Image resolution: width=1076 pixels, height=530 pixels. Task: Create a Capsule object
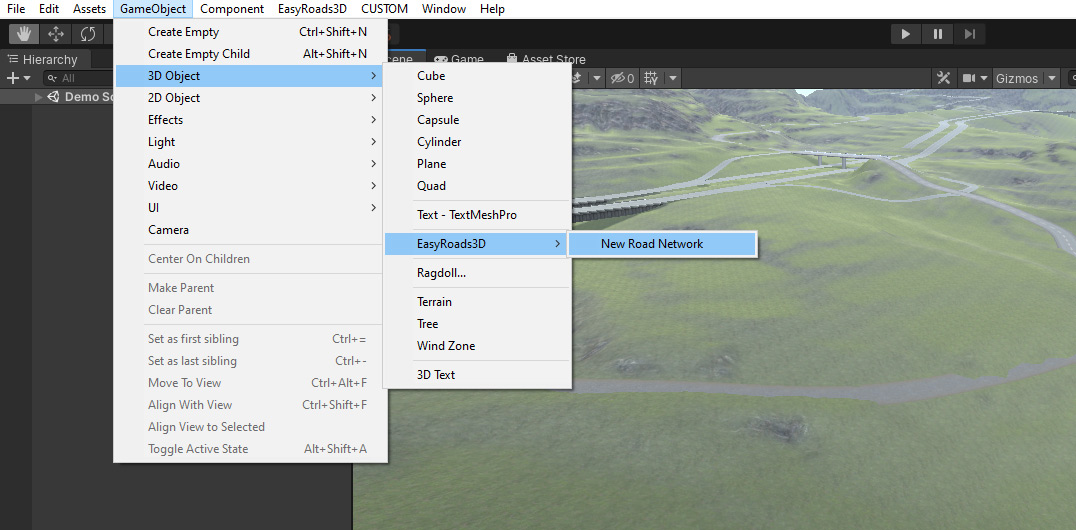coord(477,119)
